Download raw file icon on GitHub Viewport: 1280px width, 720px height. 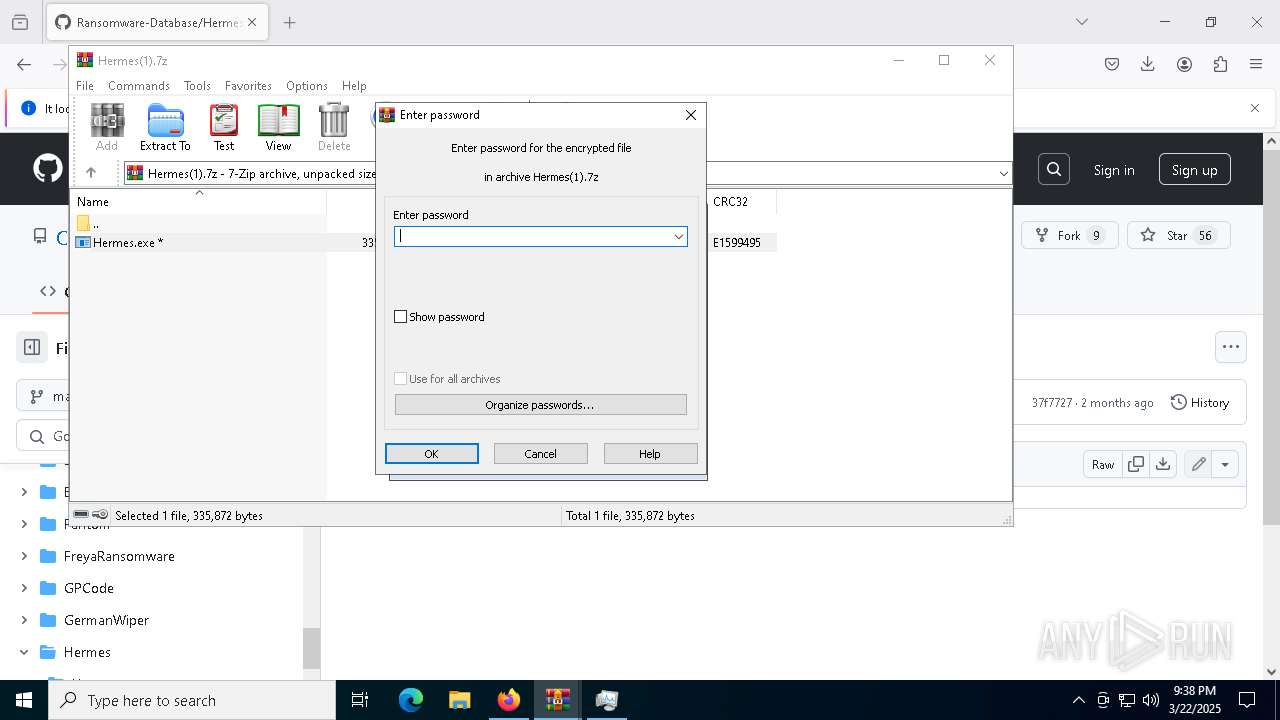(x=1162, y=464)
